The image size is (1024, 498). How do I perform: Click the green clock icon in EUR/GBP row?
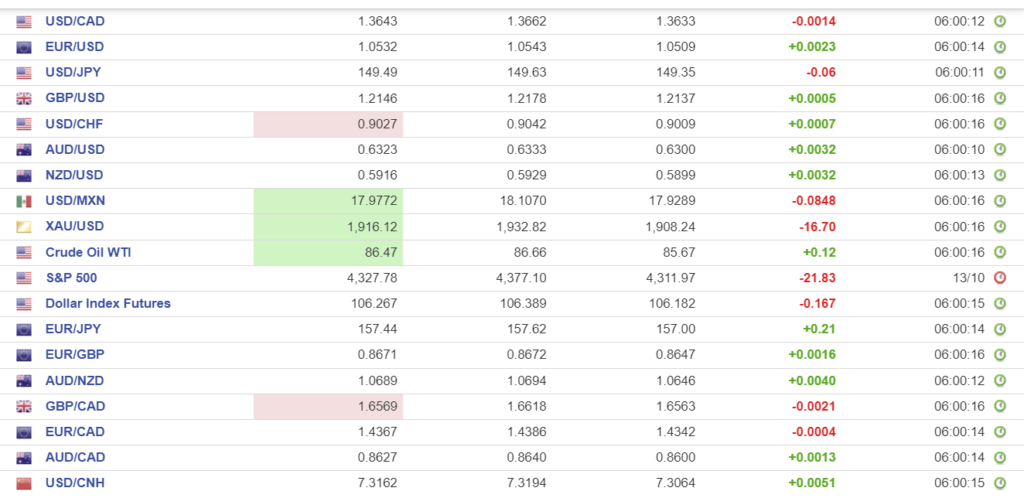pos(999,355)
